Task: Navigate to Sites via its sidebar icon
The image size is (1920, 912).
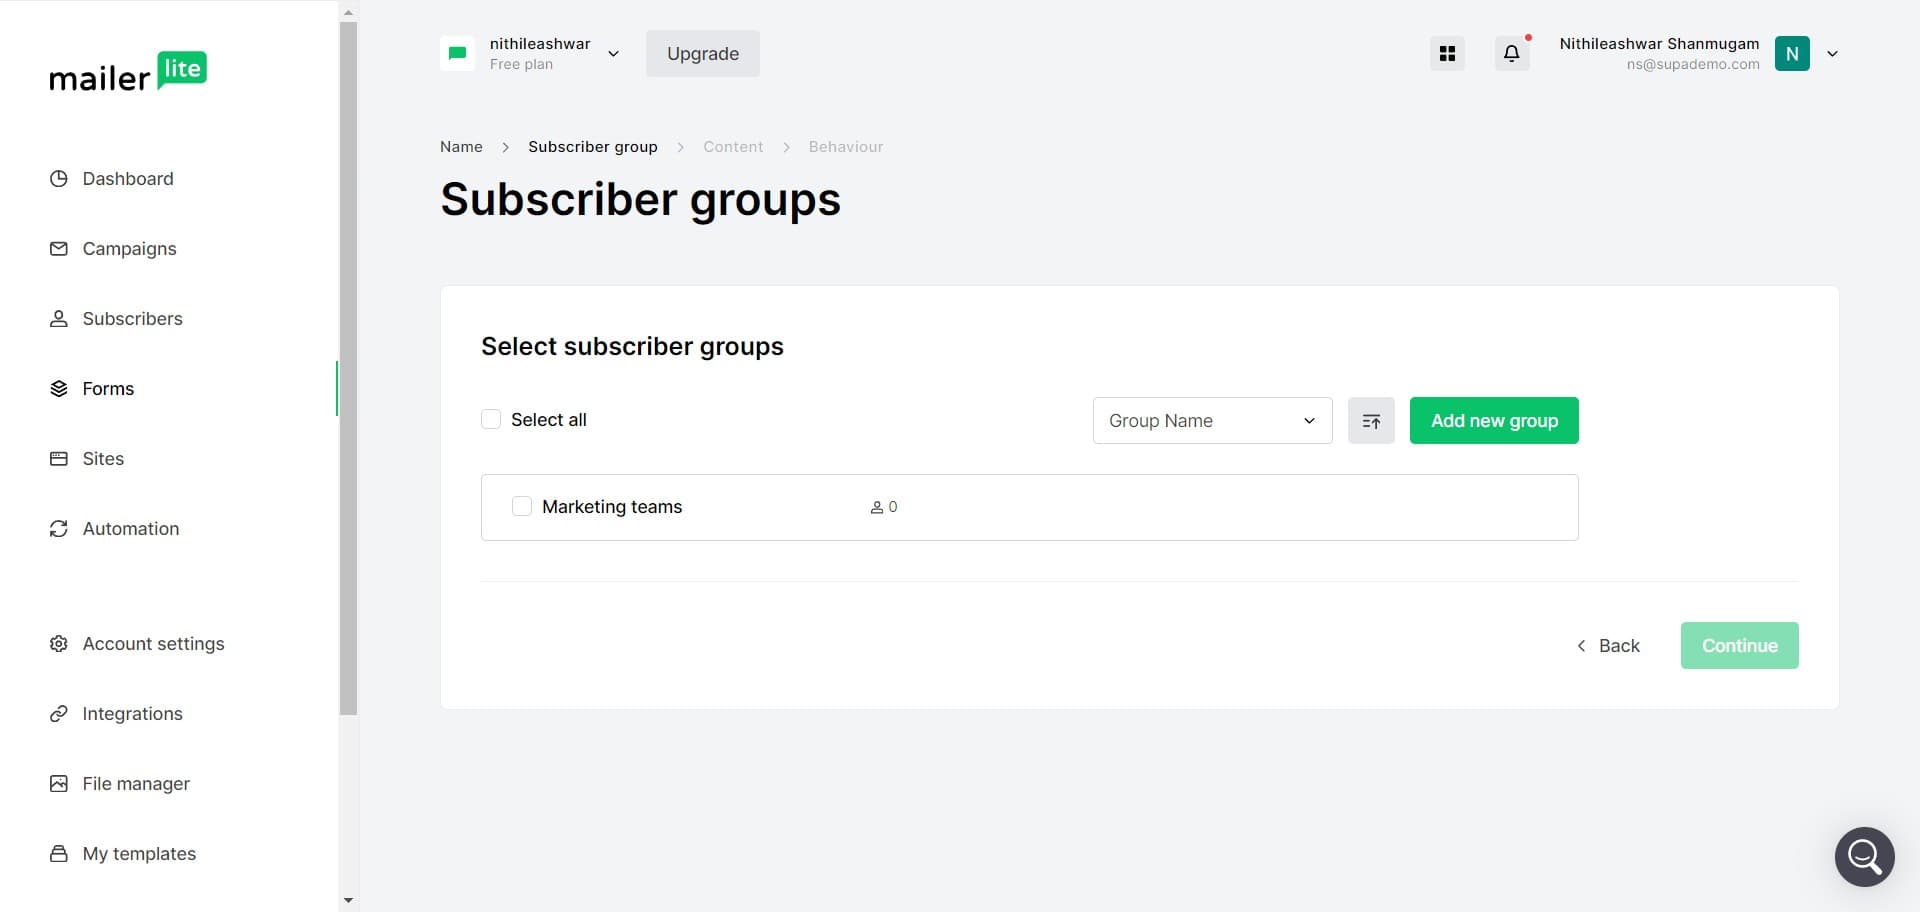Action: coord(59,458)
